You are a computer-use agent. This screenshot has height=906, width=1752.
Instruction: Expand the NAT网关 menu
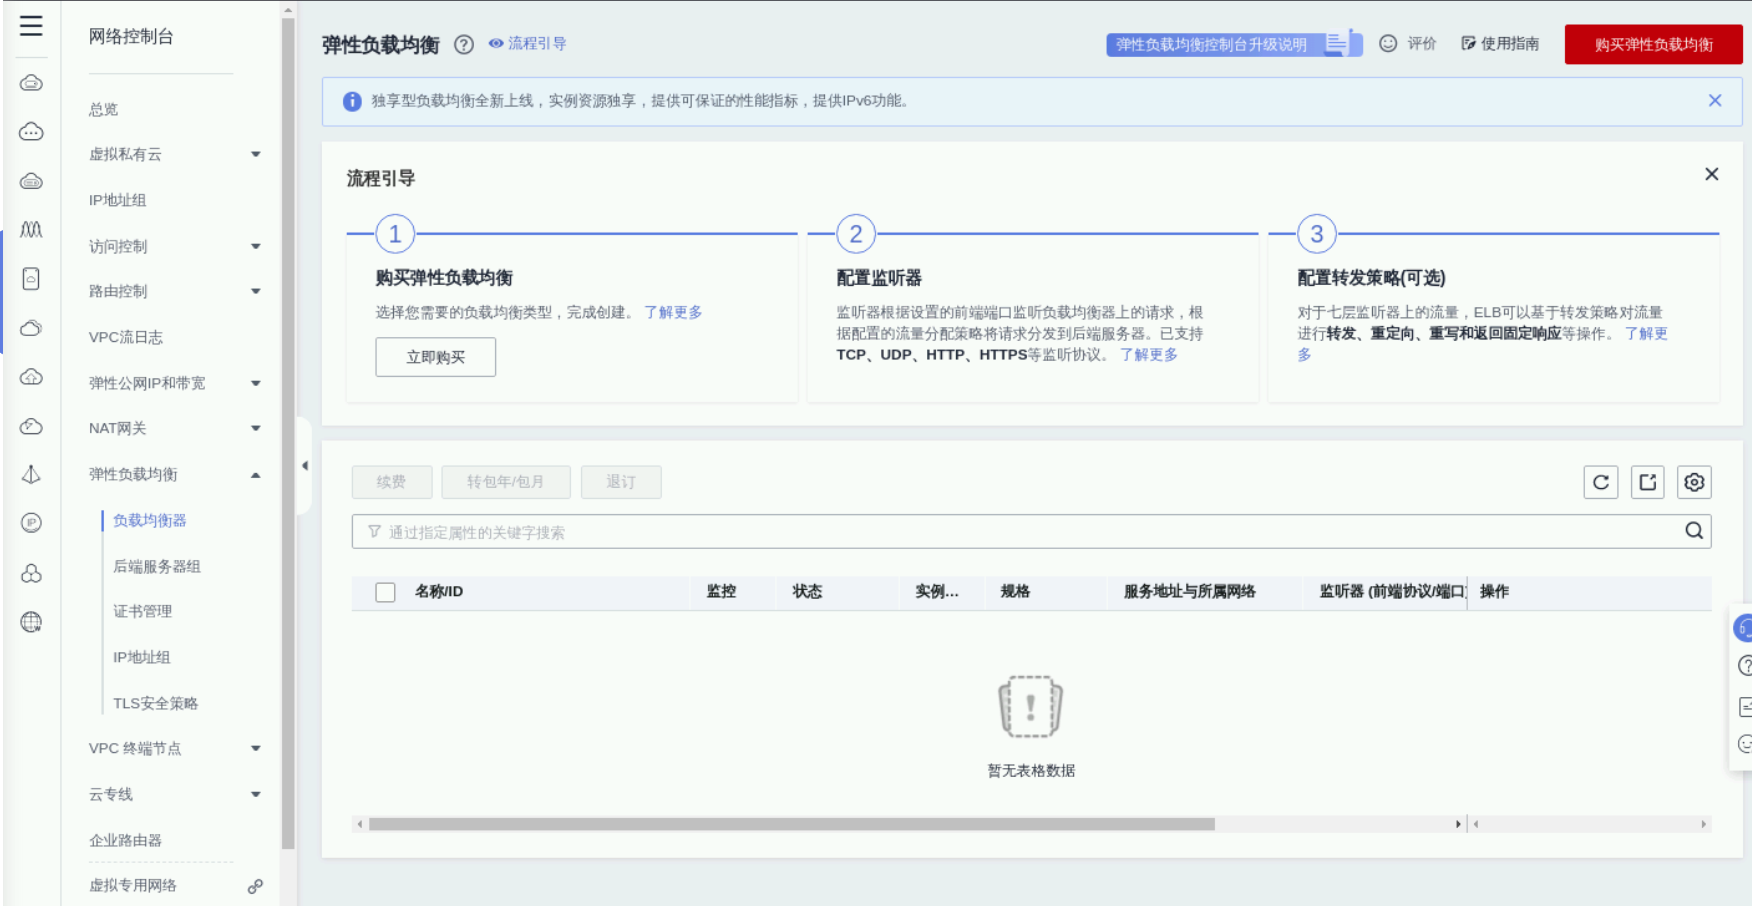[256, 428]
